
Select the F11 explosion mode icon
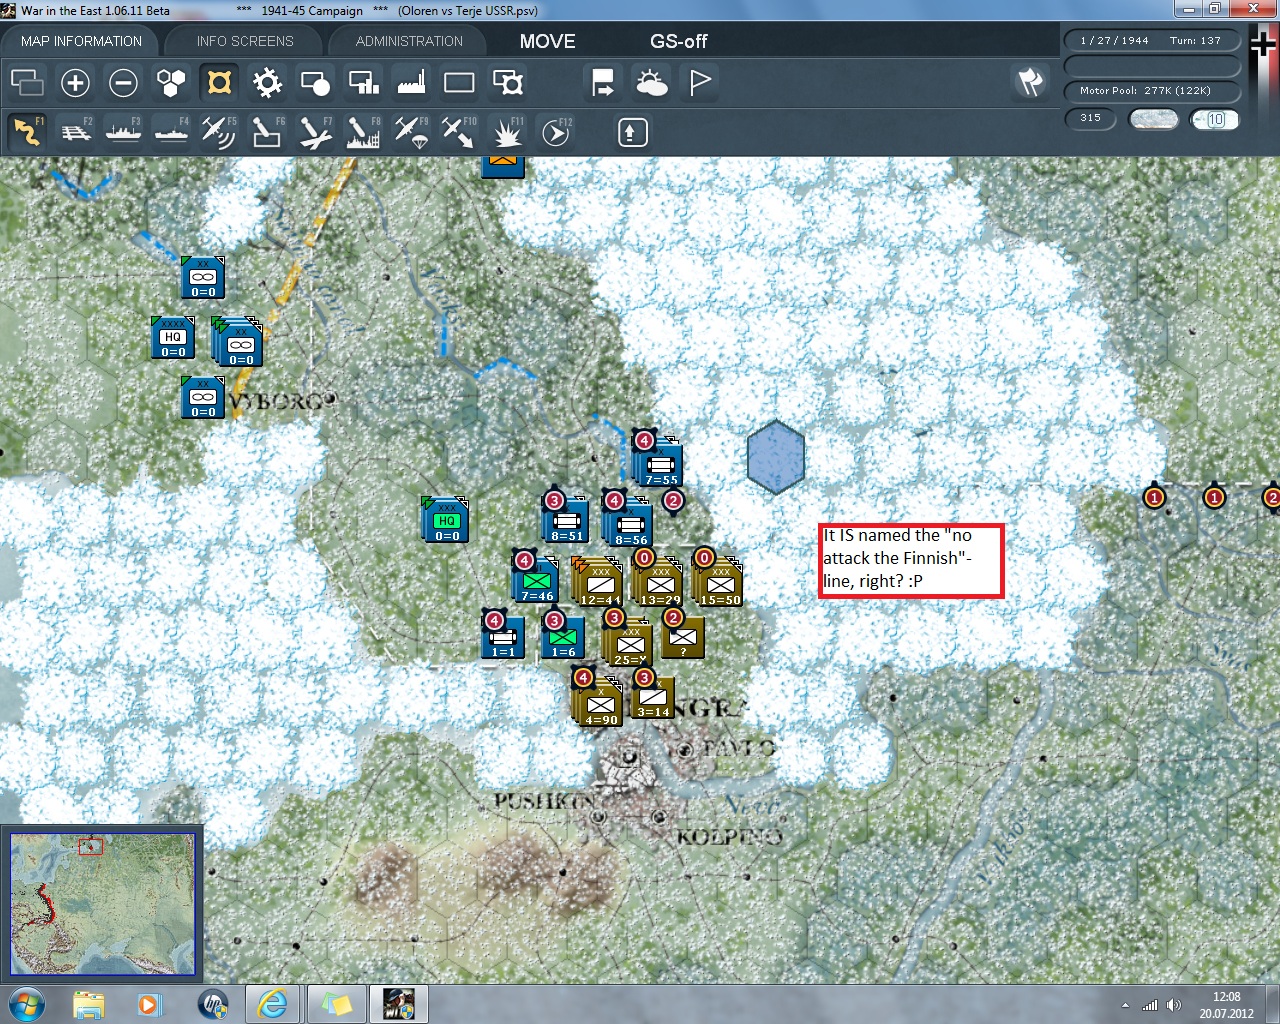[x=507, y=132]
